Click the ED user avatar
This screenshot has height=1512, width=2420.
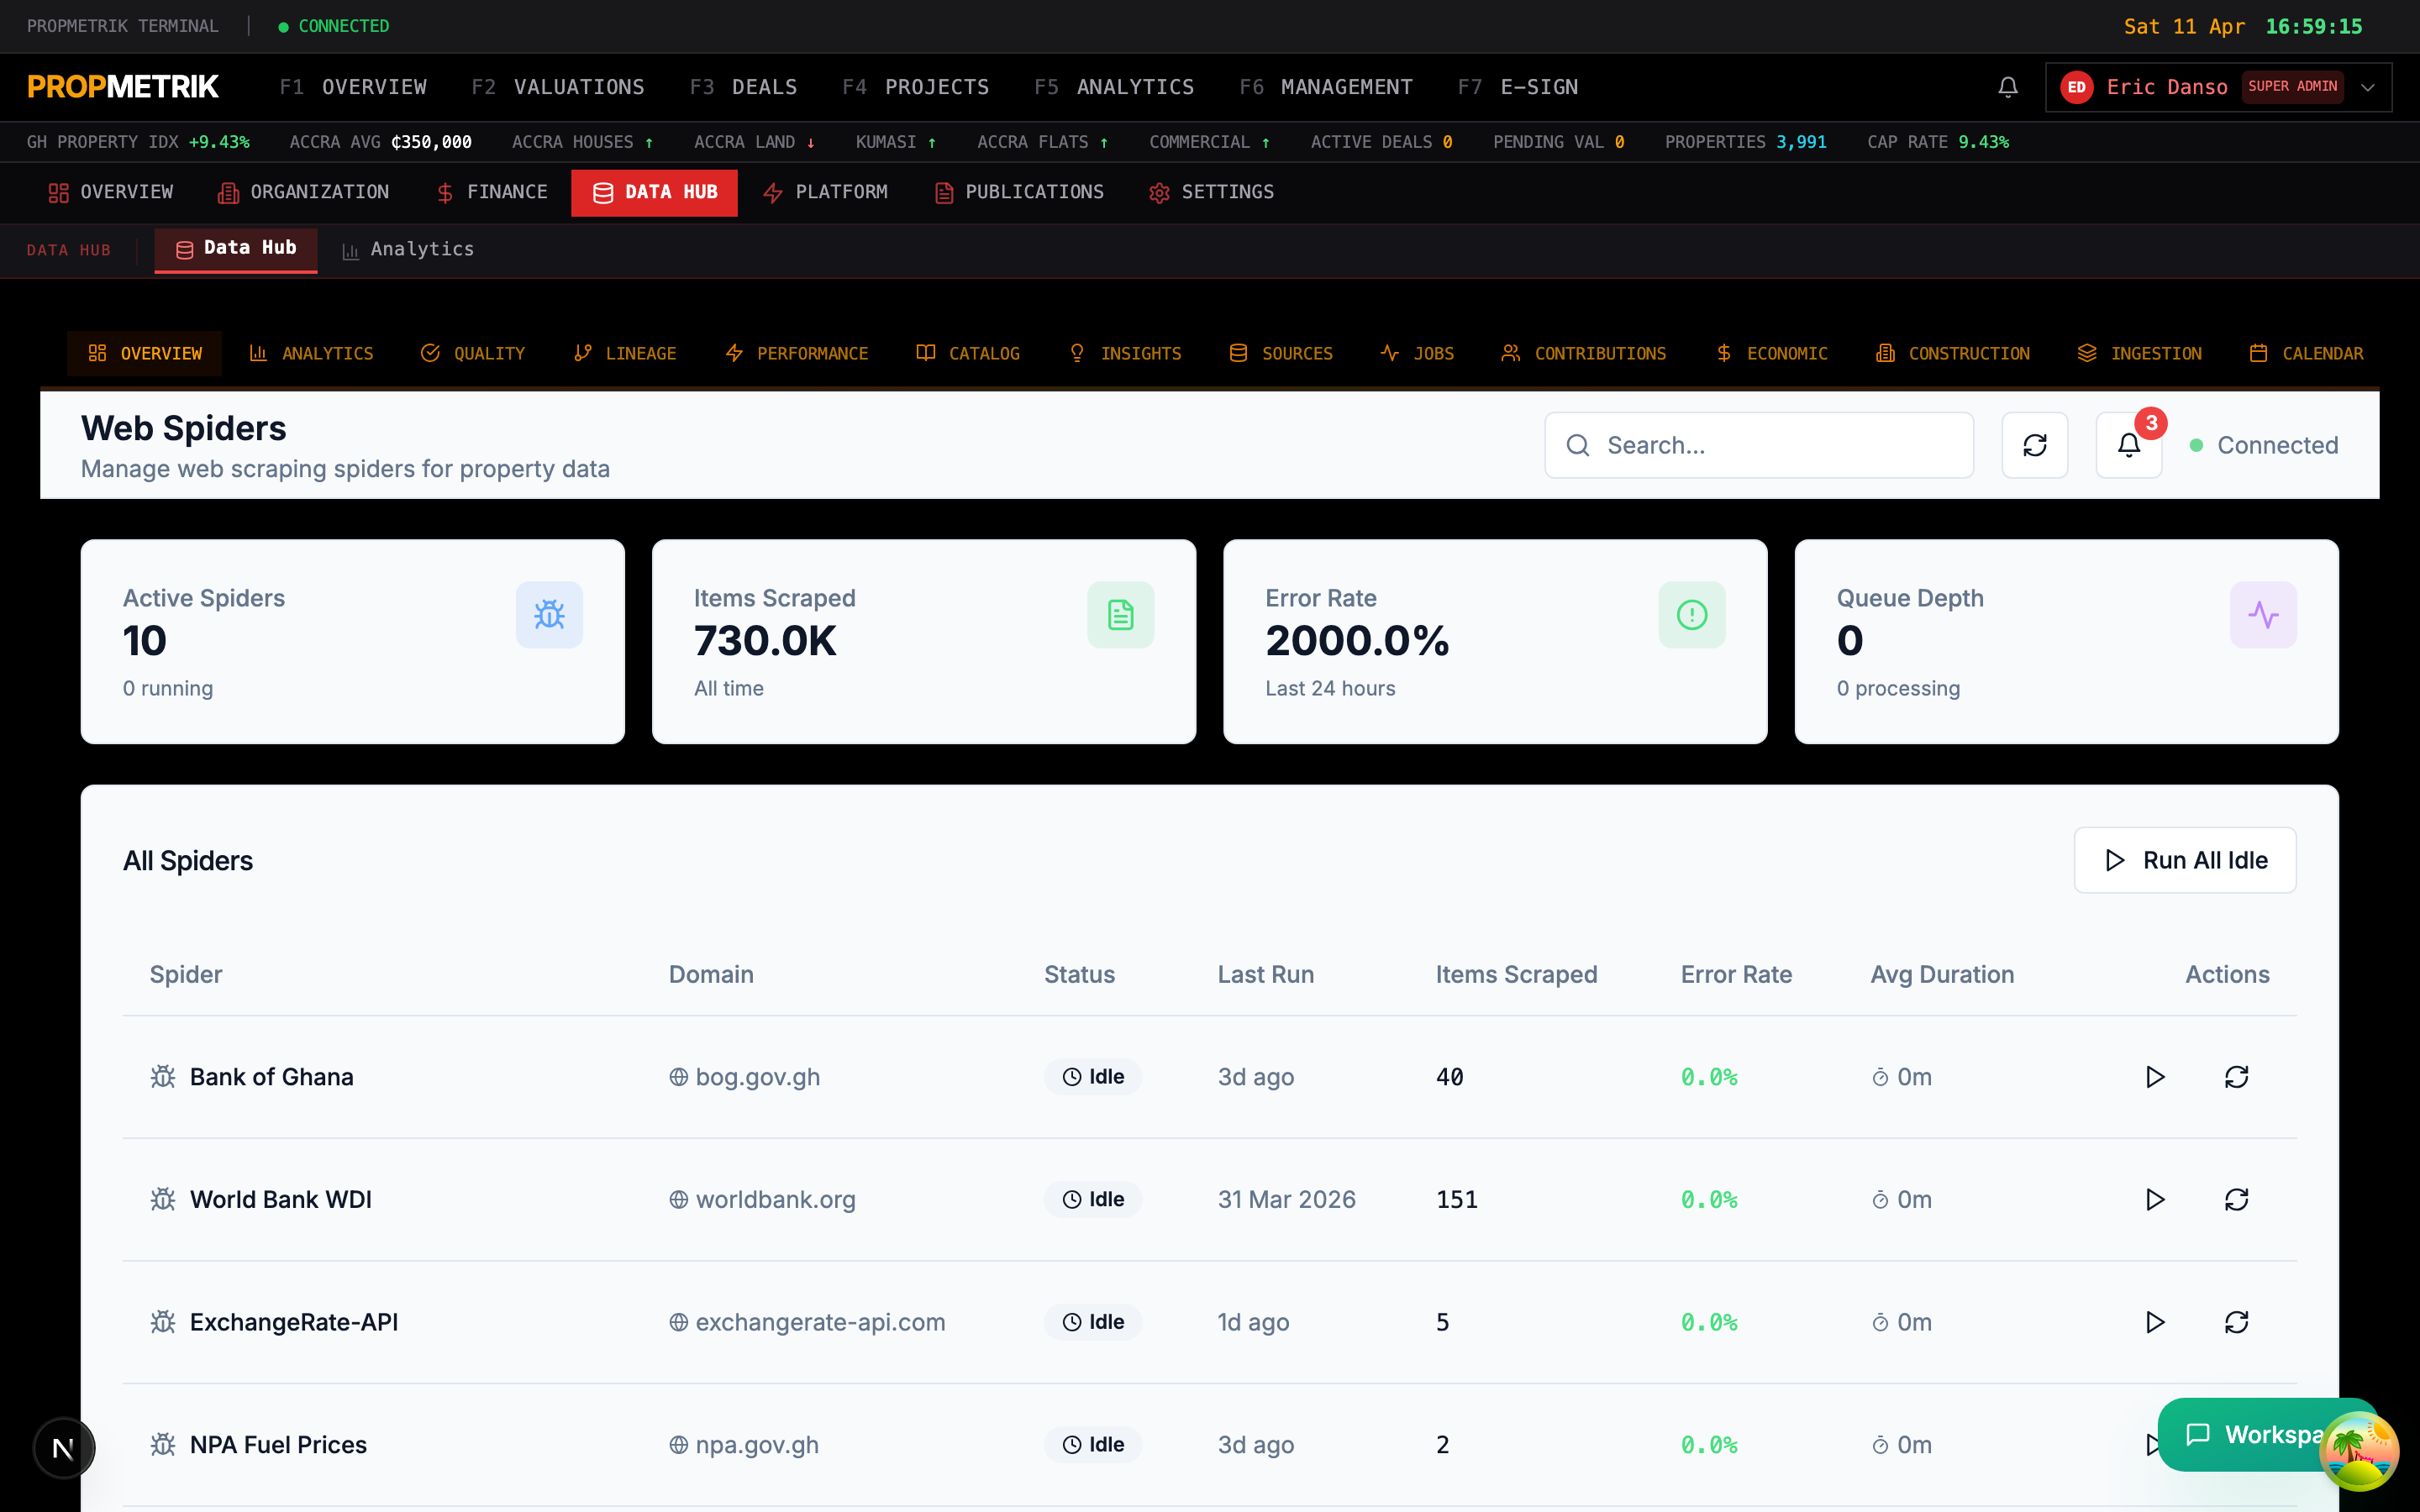[2077, 87]
